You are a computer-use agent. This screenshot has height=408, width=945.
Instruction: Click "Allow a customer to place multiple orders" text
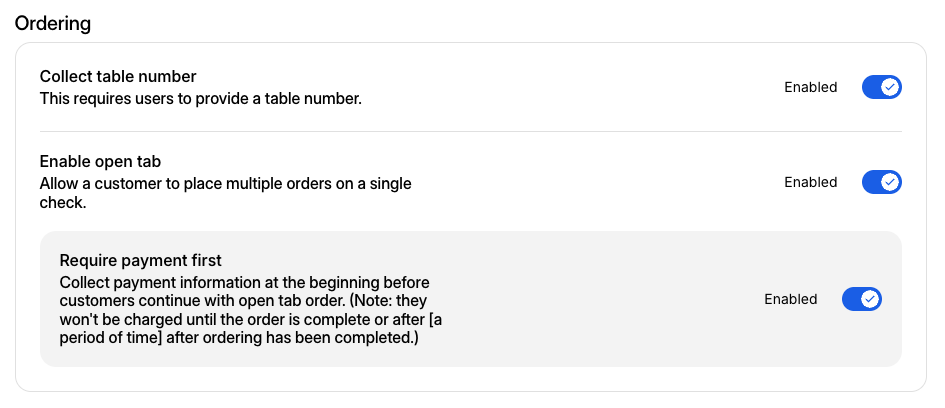pos(225,184)
